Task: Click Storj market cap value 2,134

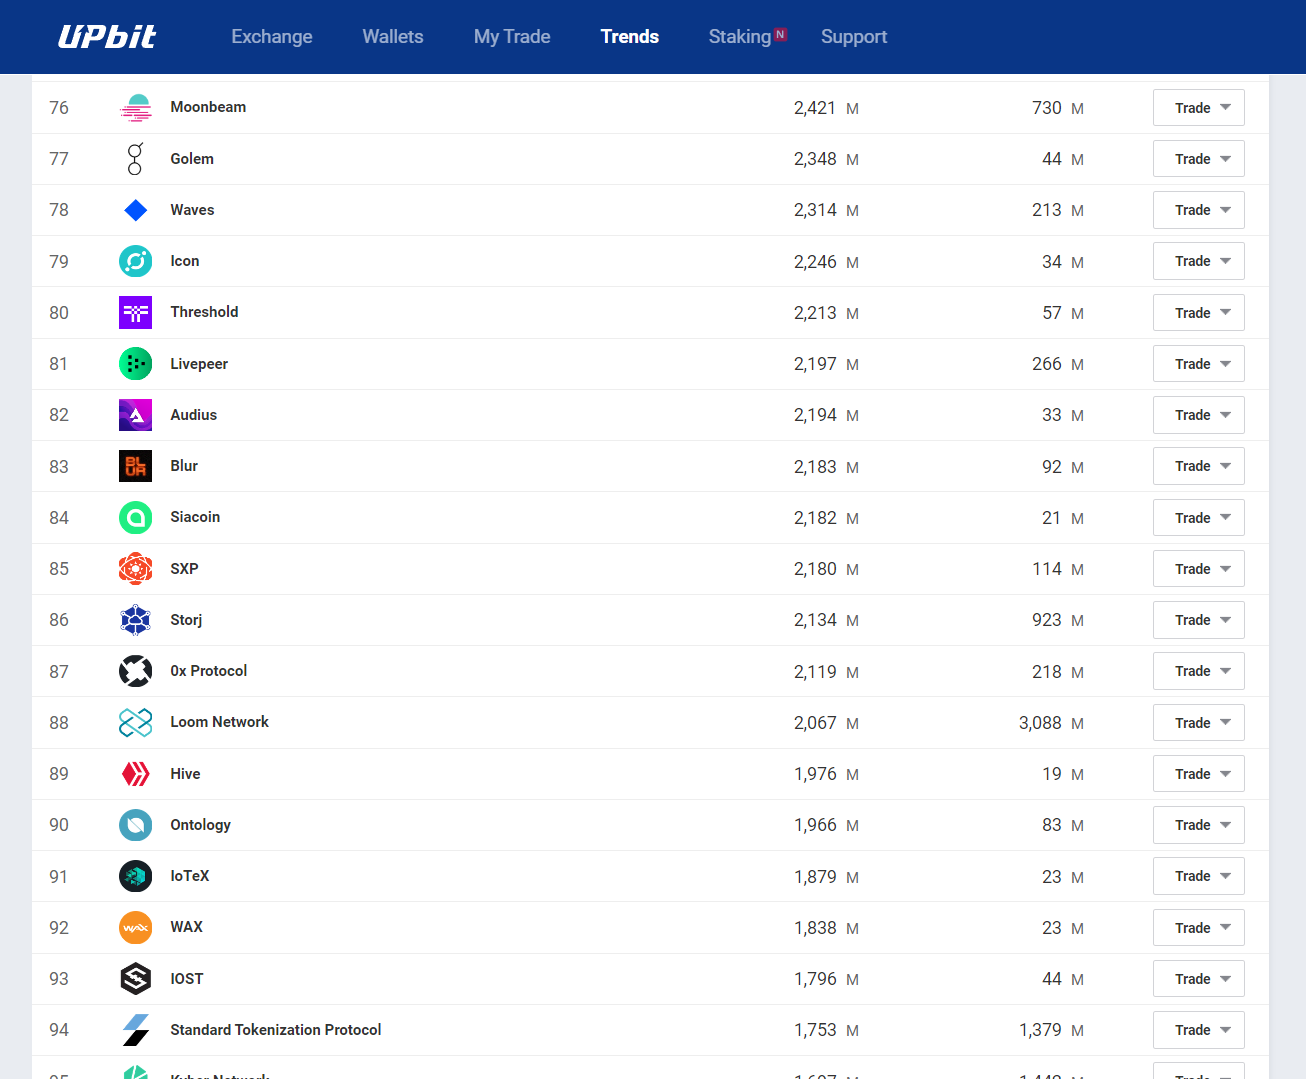Action: (815, 620)
